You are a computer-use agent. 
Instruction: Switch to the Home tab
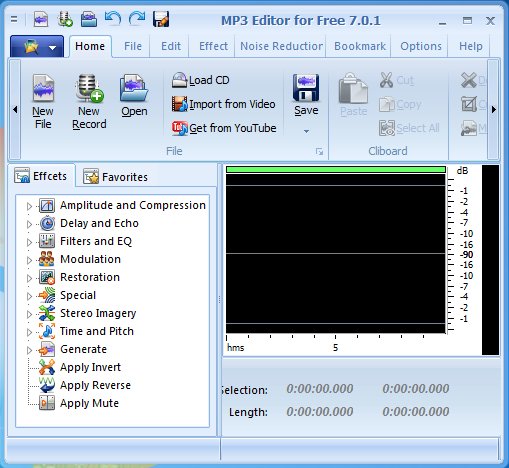point(90,46)
